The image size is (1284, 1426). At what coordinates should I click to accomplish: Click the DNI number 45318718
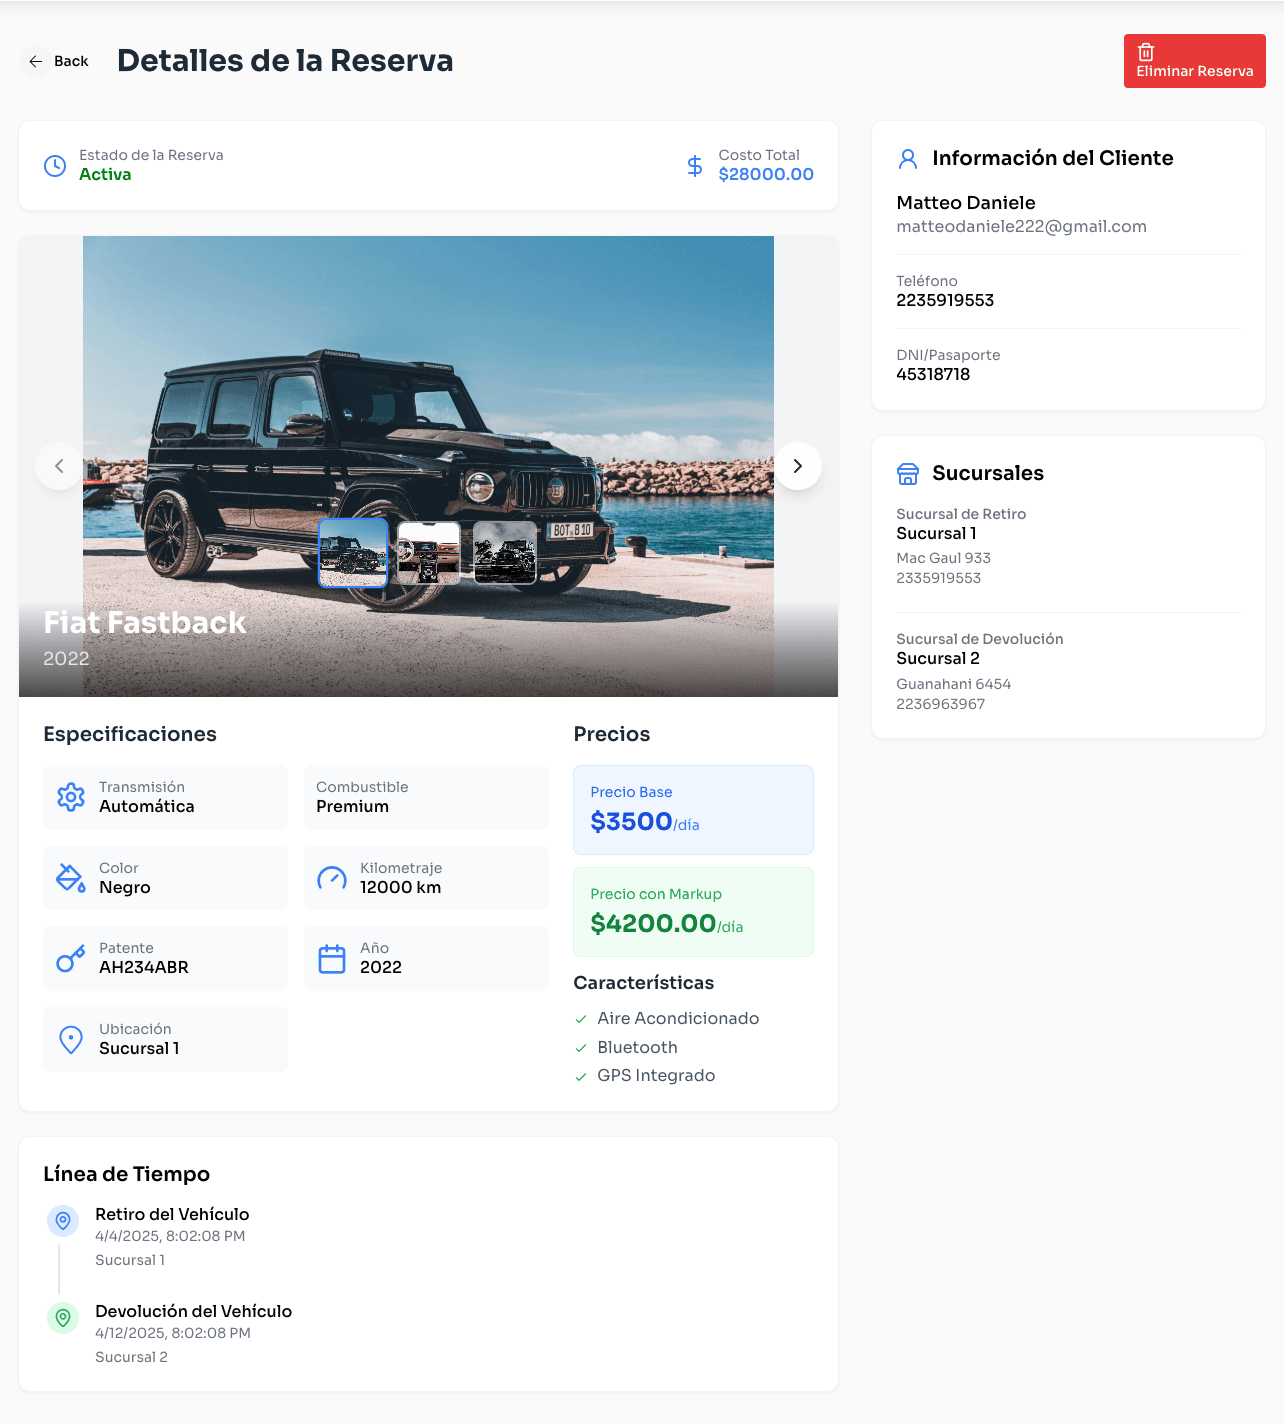(x=933, y=374)
